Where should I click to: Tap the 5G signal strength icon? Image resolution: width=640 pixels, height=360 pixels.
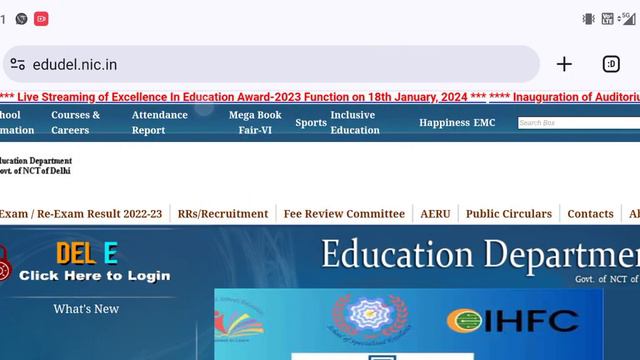[x=627, y=19]
